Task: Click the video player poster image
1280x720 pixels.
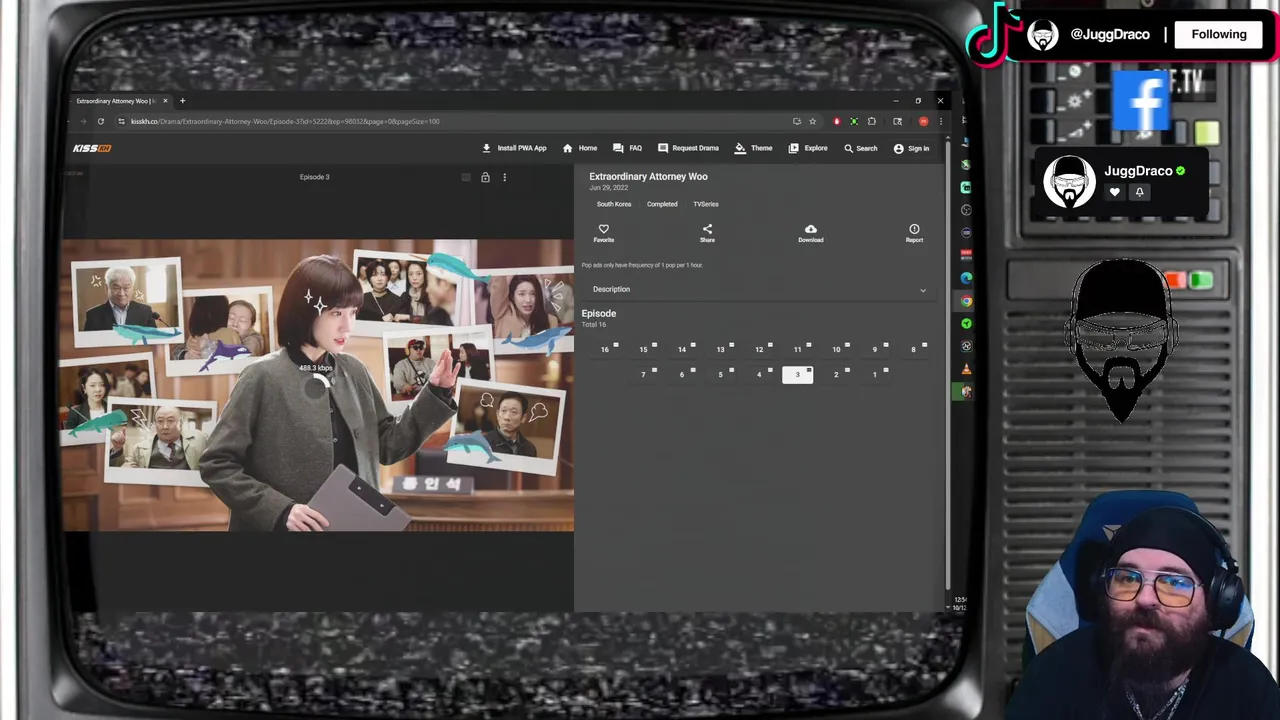Action: coord(319,385)
